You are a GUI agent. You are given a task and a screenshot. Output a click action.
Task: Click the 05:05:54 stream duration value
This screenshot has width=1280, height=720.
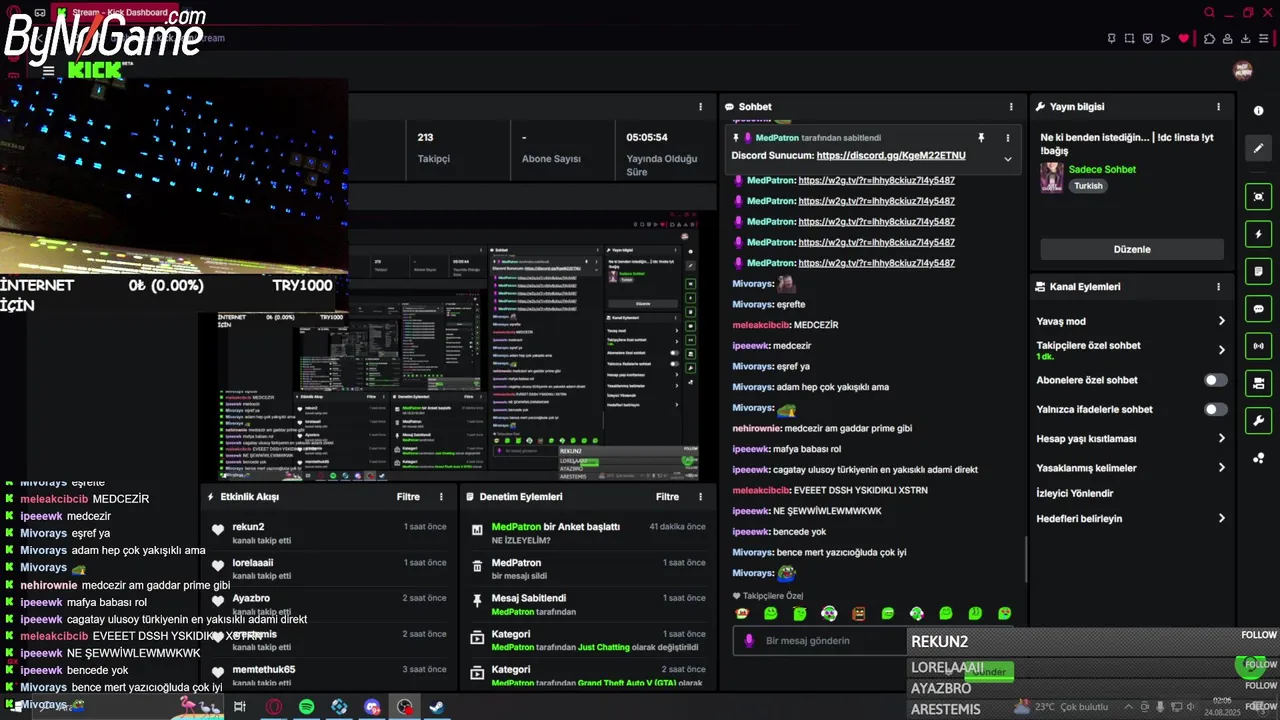(x=648, y=137)
